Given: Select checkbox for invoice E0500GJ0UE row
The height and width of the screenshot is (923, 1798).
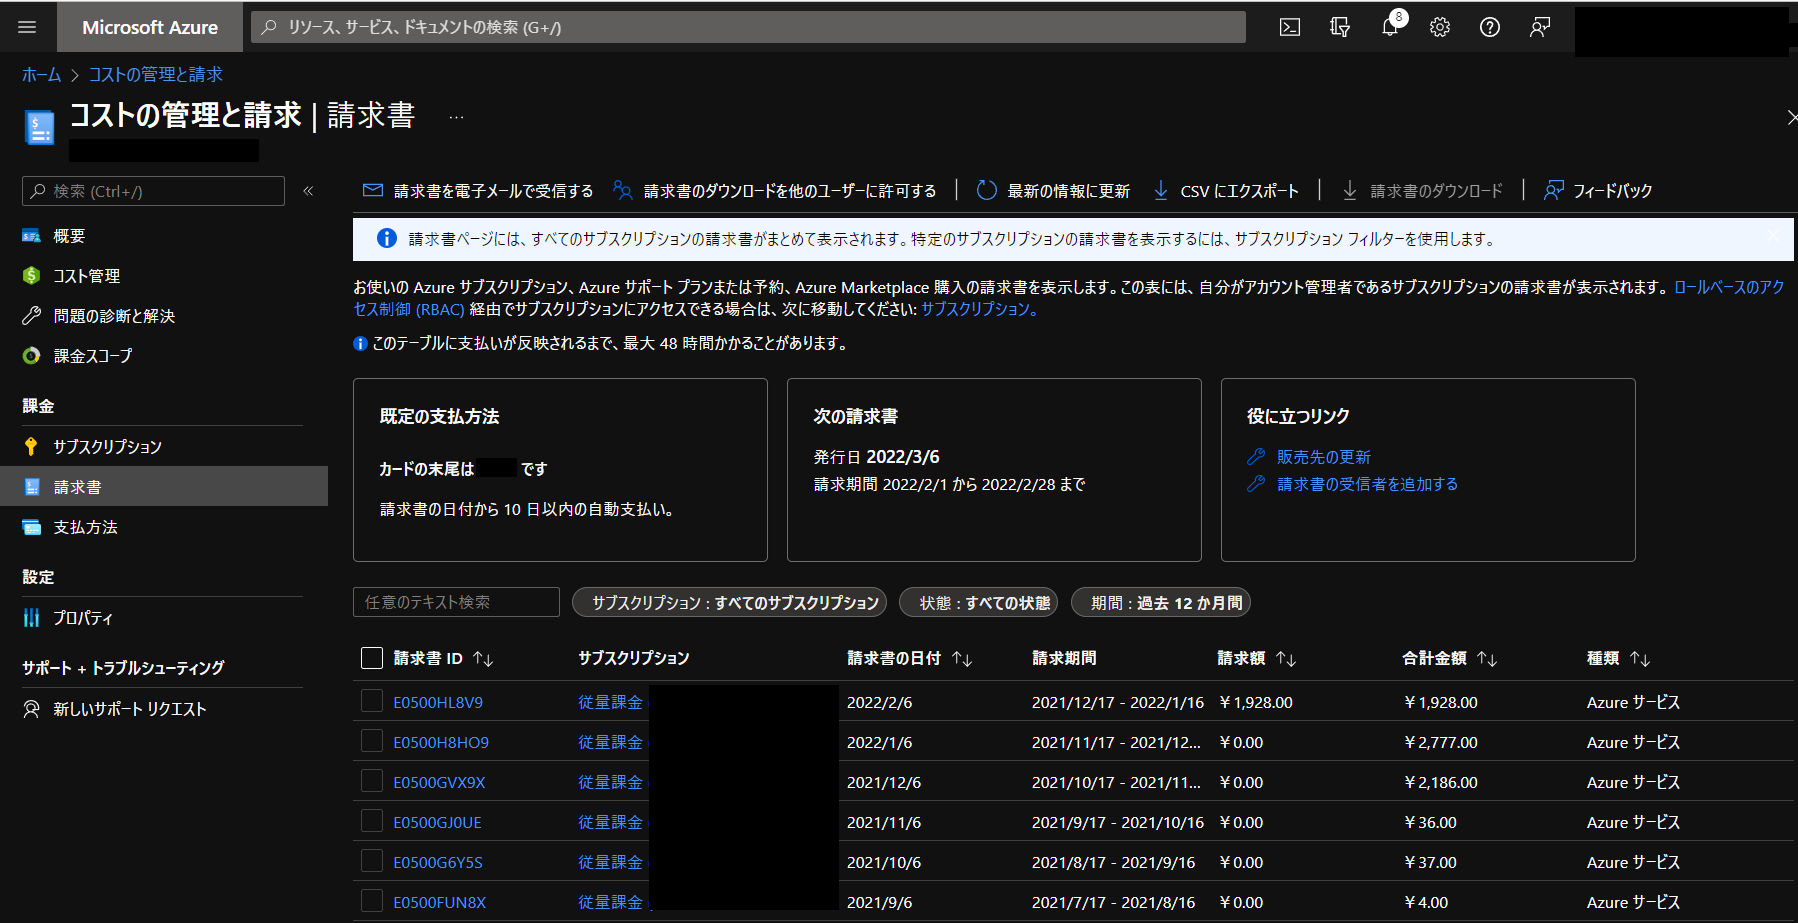Looking at the screenshot, I should click(x=372, y=822).
